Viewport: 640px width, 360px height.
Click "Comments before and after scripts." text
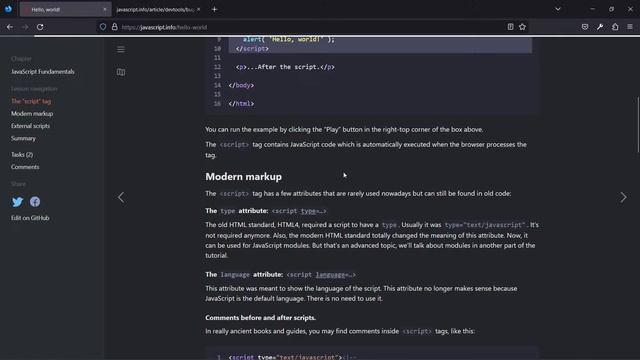click(260, 318)
